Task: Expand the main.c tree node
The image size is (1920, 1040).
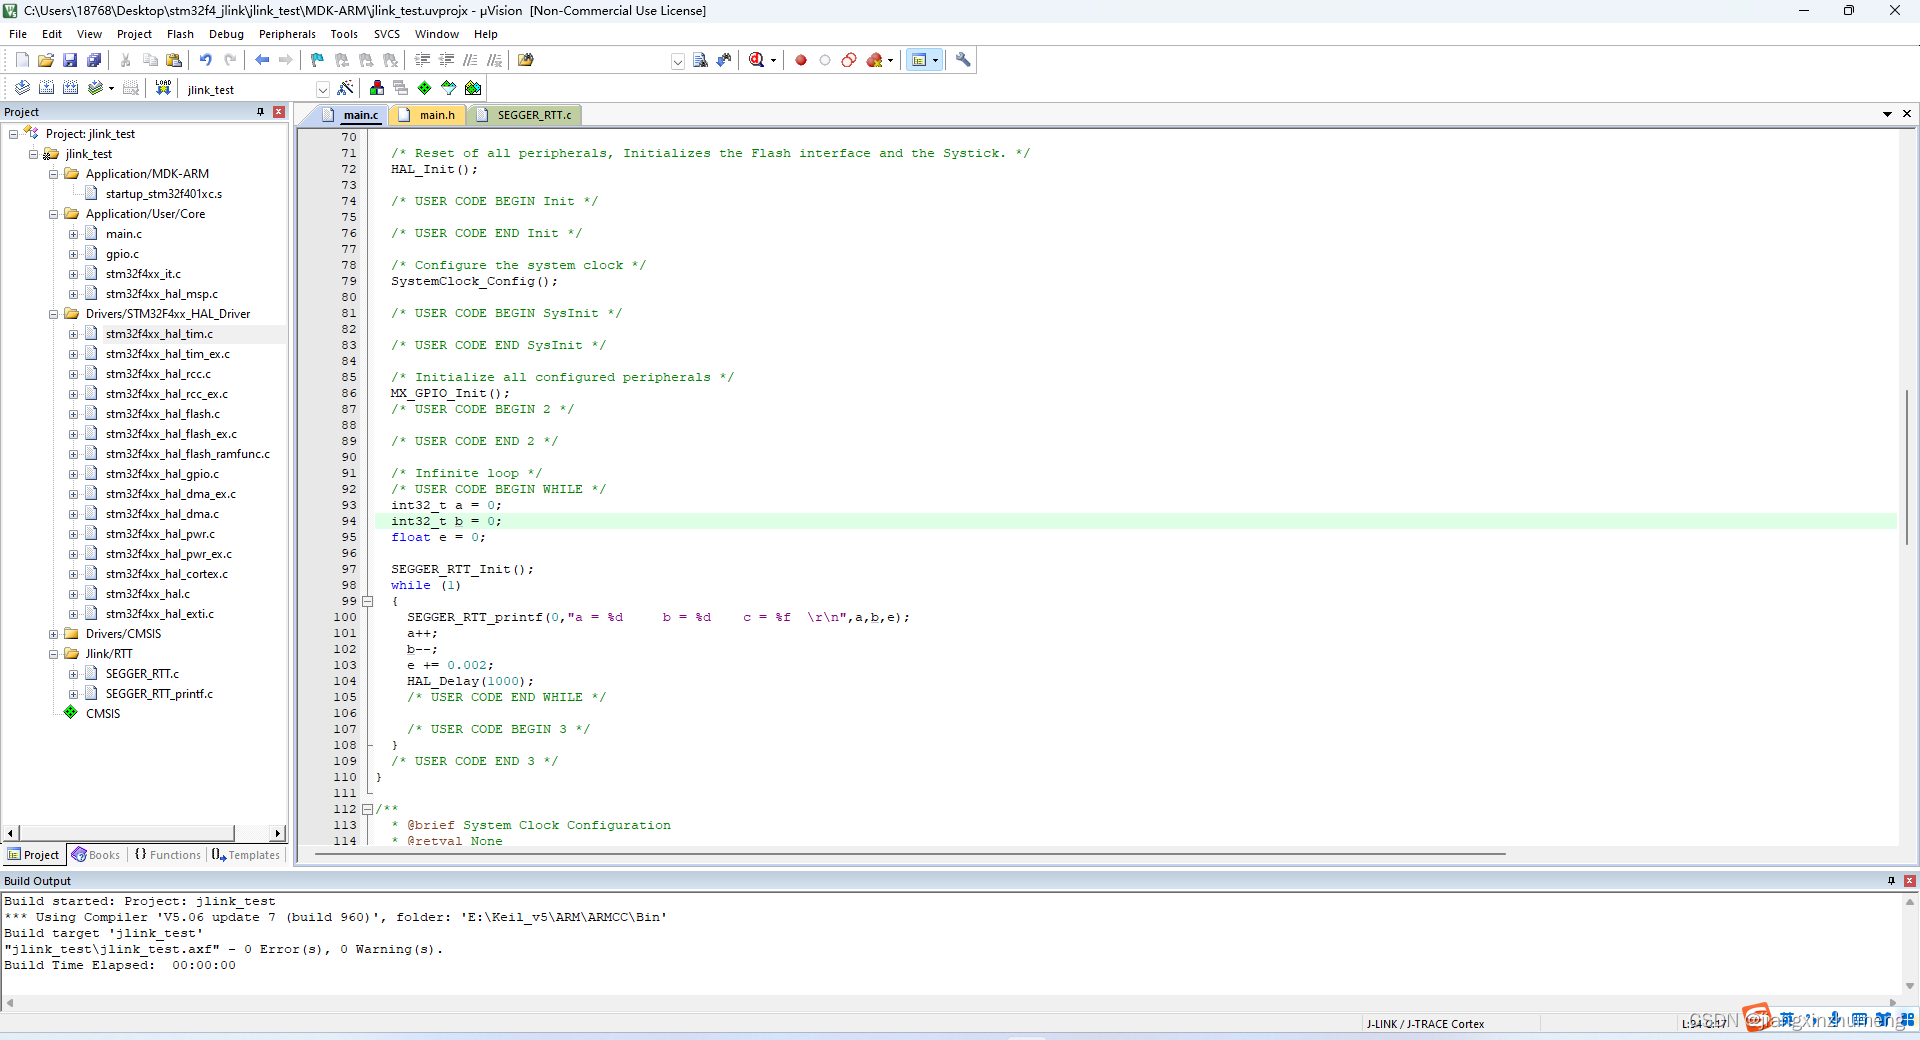Action: 73,233
